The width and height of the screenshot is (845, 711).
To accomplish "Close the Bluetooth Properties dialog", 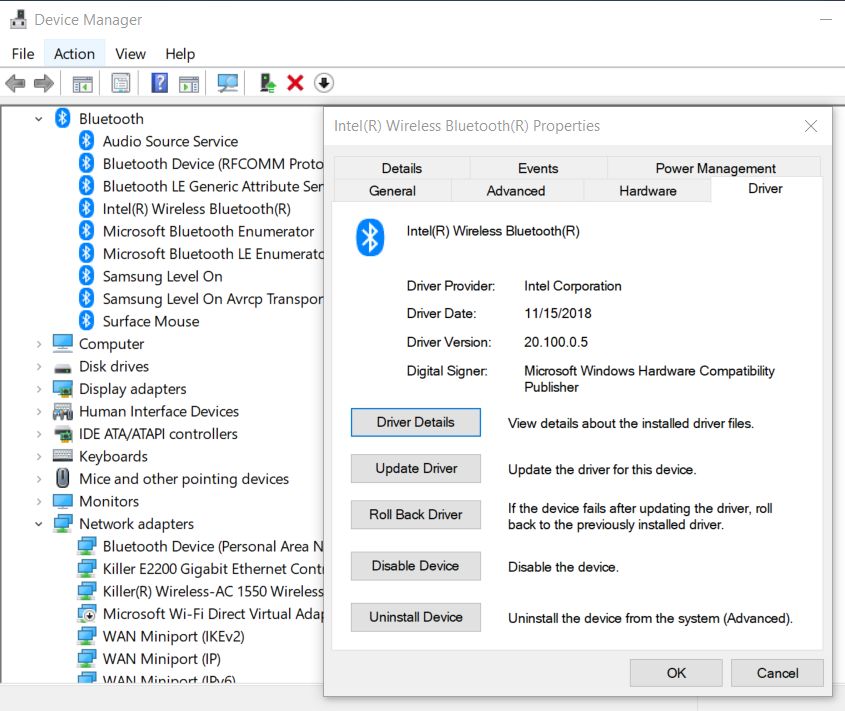I will tap(811, 126).
